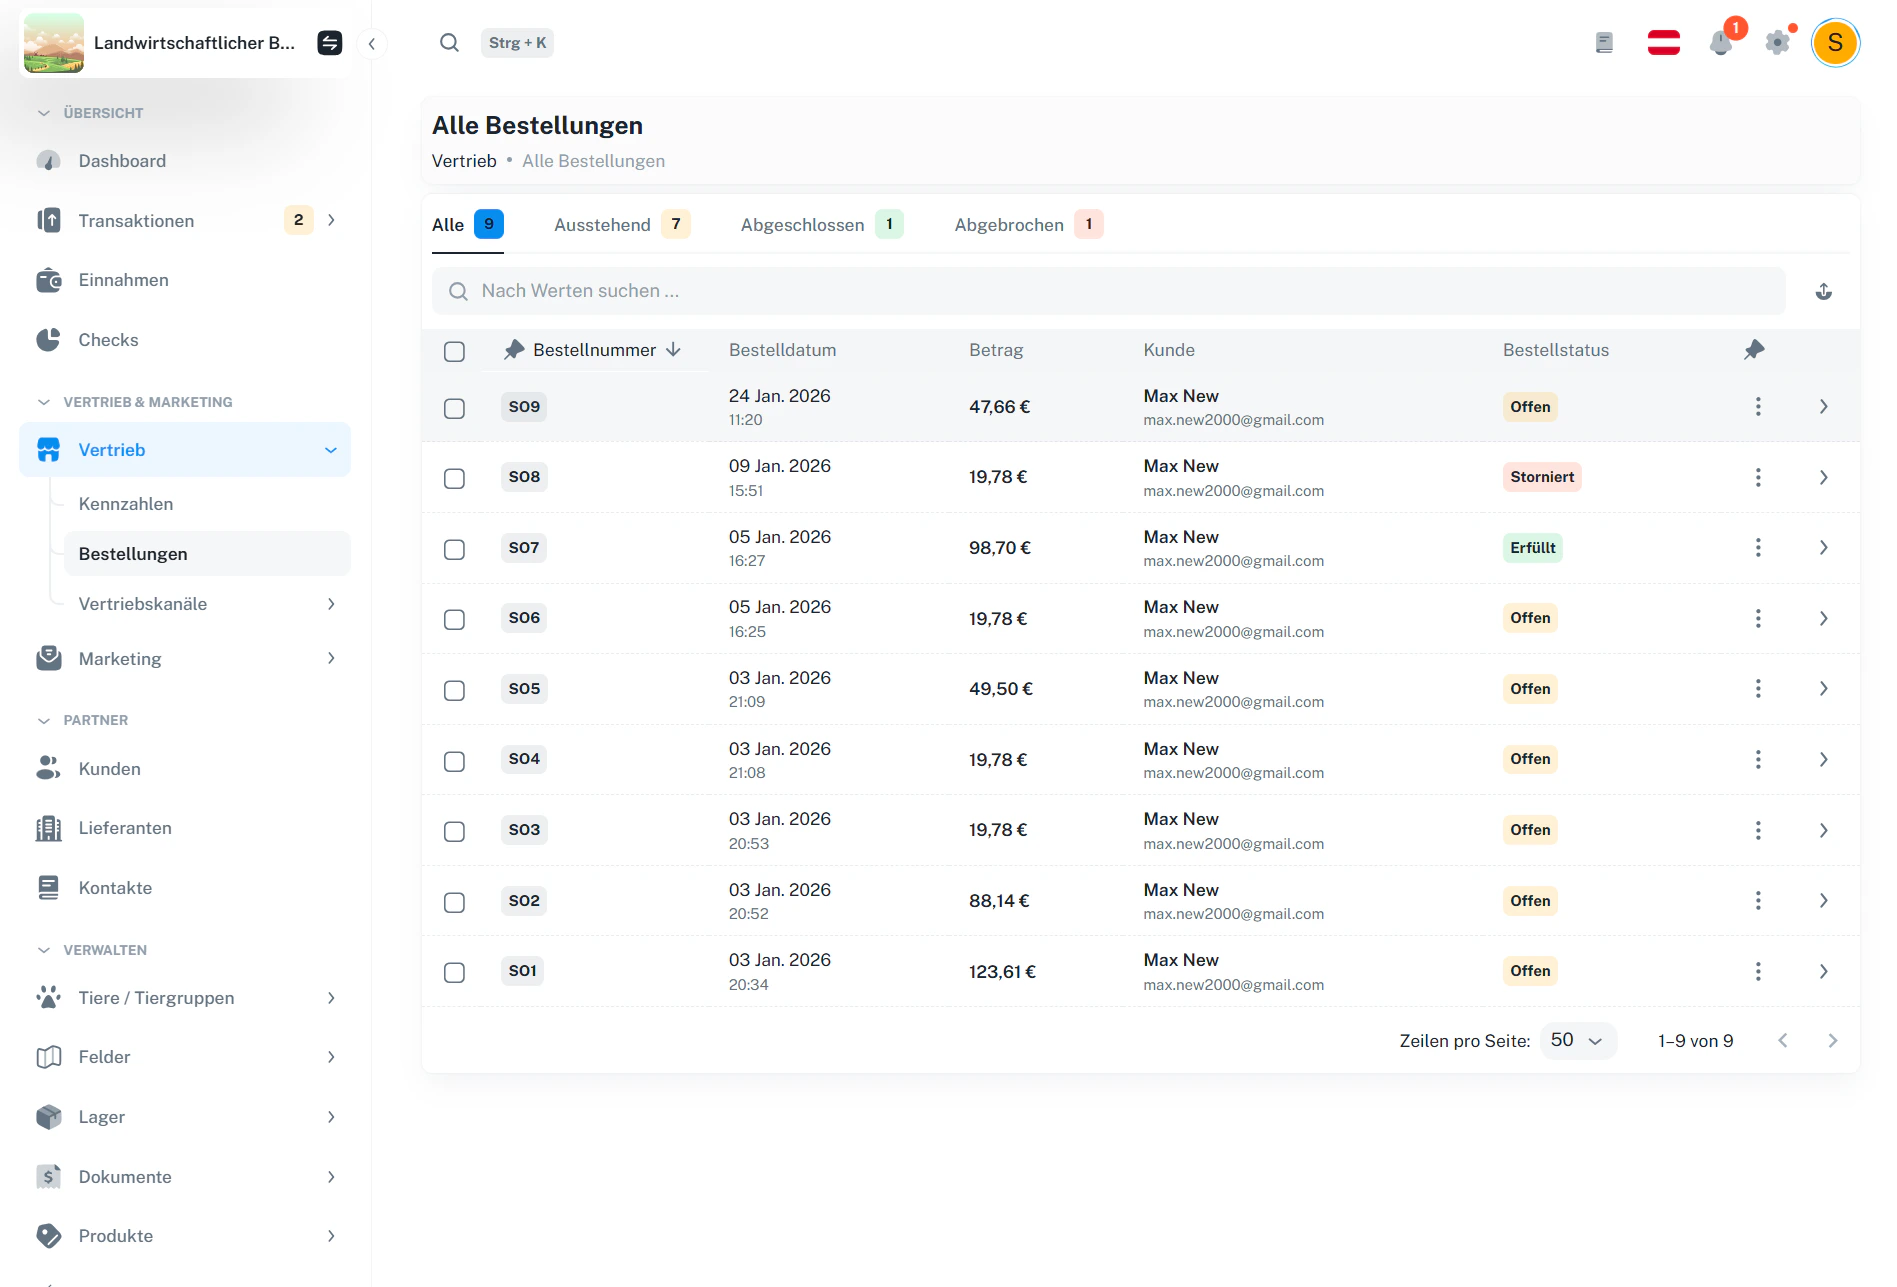
Task: Select checkbox for order SO9
Action: [454, 408]
